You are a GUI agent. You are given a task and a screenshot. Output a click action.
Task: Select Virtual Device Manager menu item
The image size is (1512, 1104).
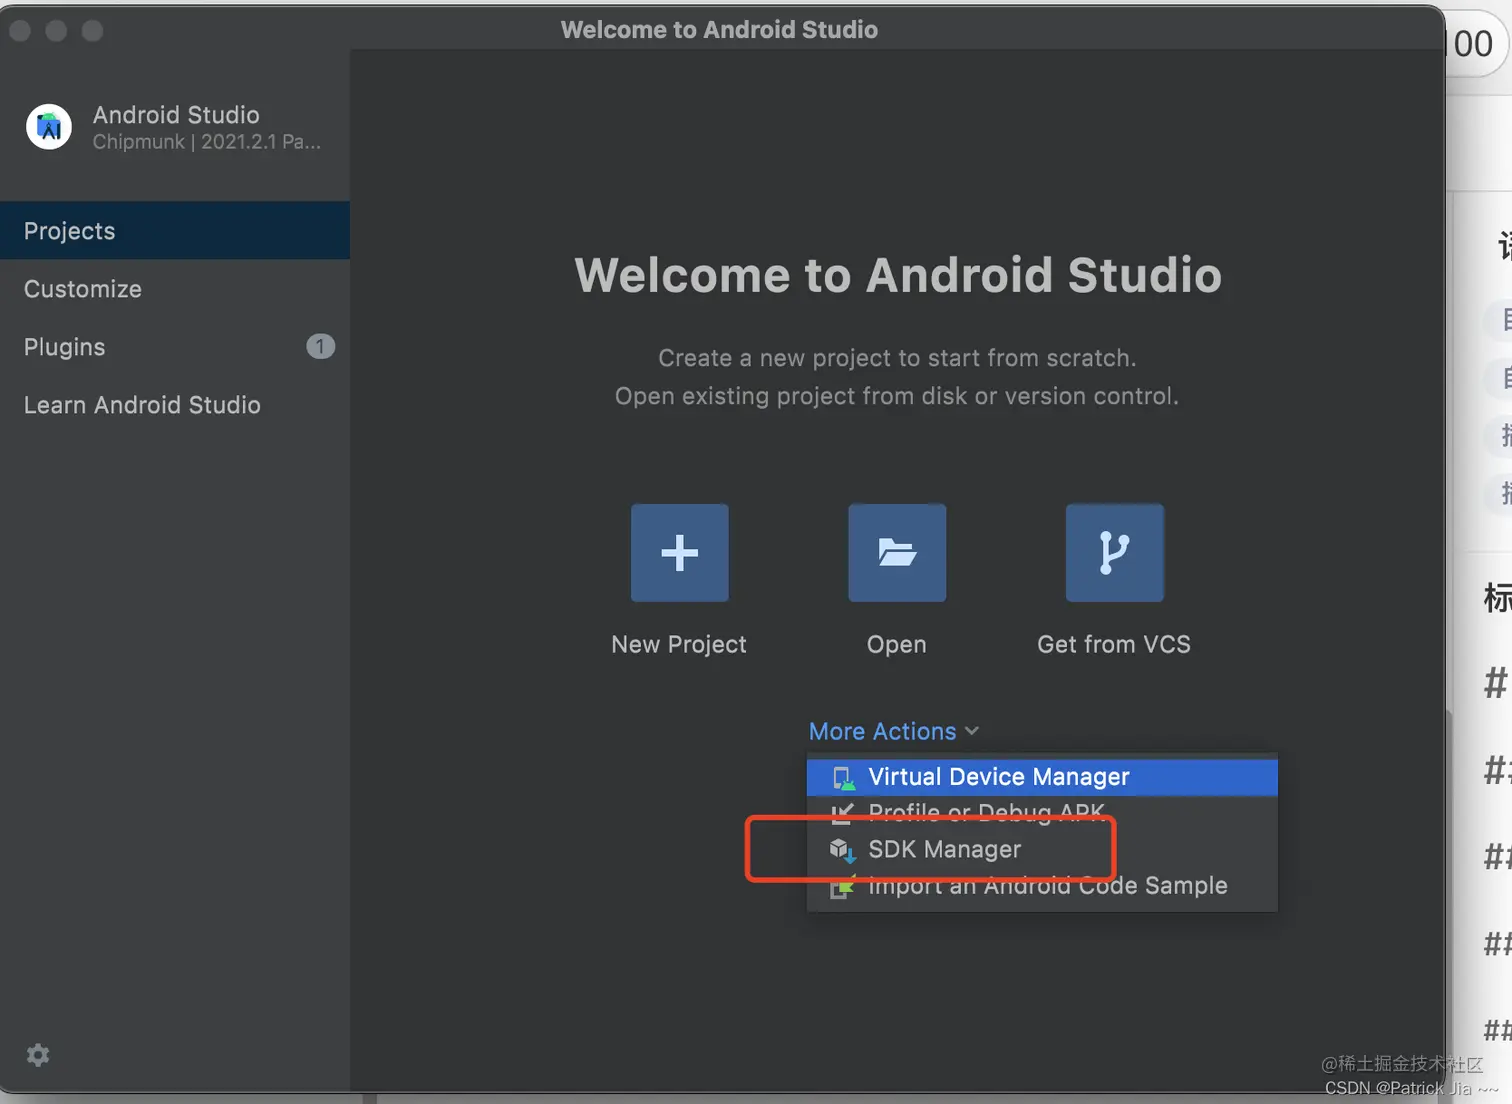tap(1042, 777)
